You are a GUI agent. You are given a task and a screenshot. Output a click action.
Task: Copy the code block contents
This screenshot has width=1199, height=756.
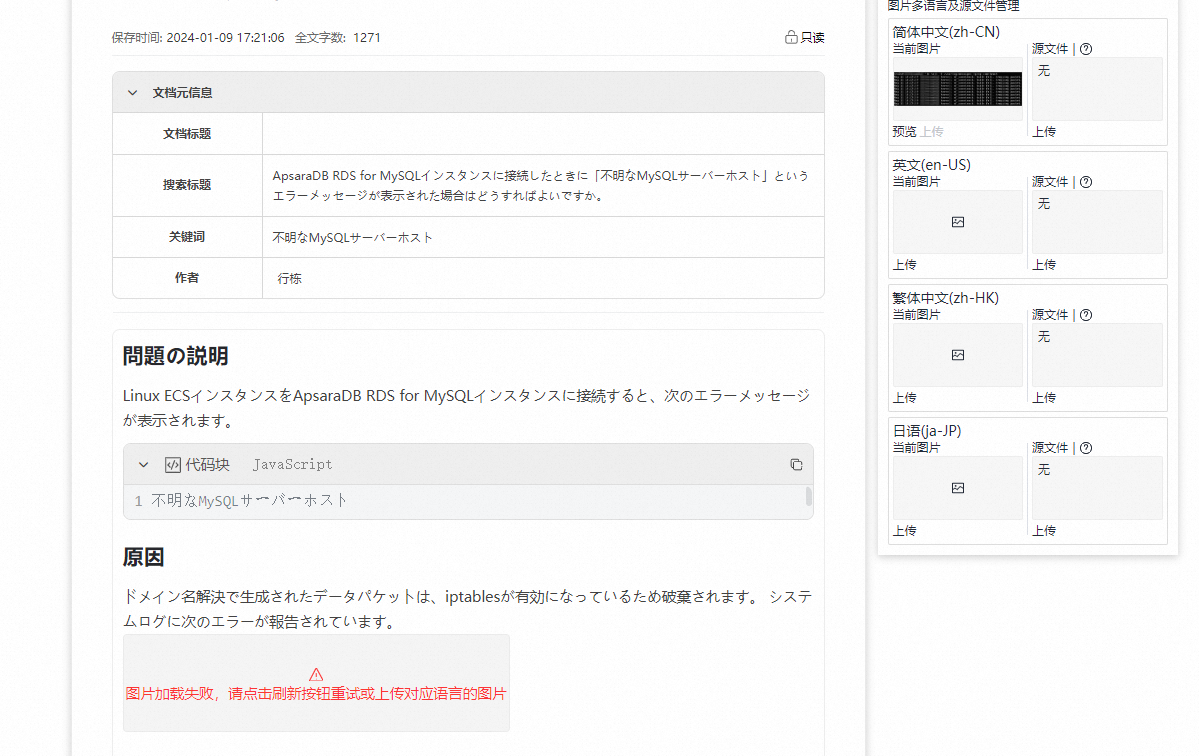click(796, 464)
